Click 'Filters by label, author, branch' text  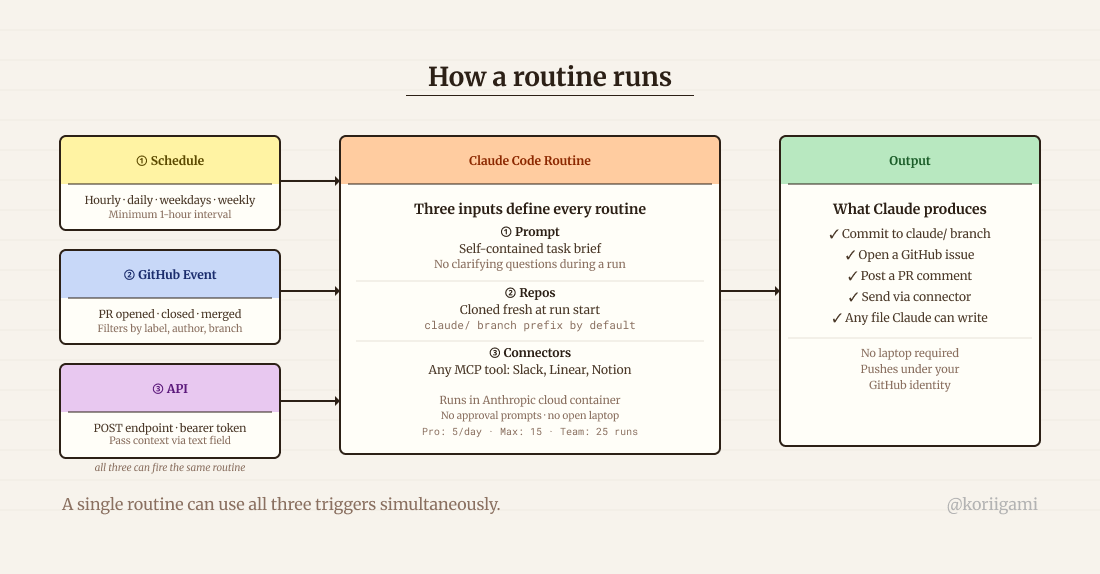coord(170,328)
